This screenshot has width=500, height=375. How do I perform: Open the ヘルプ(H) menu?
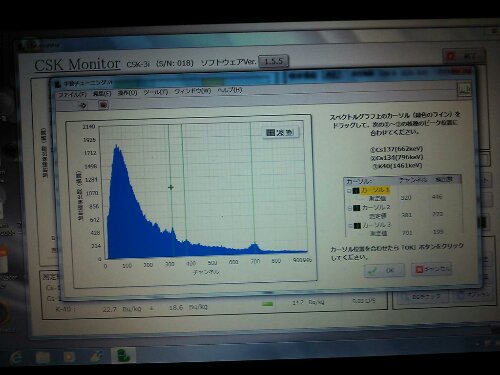point(230,90)
